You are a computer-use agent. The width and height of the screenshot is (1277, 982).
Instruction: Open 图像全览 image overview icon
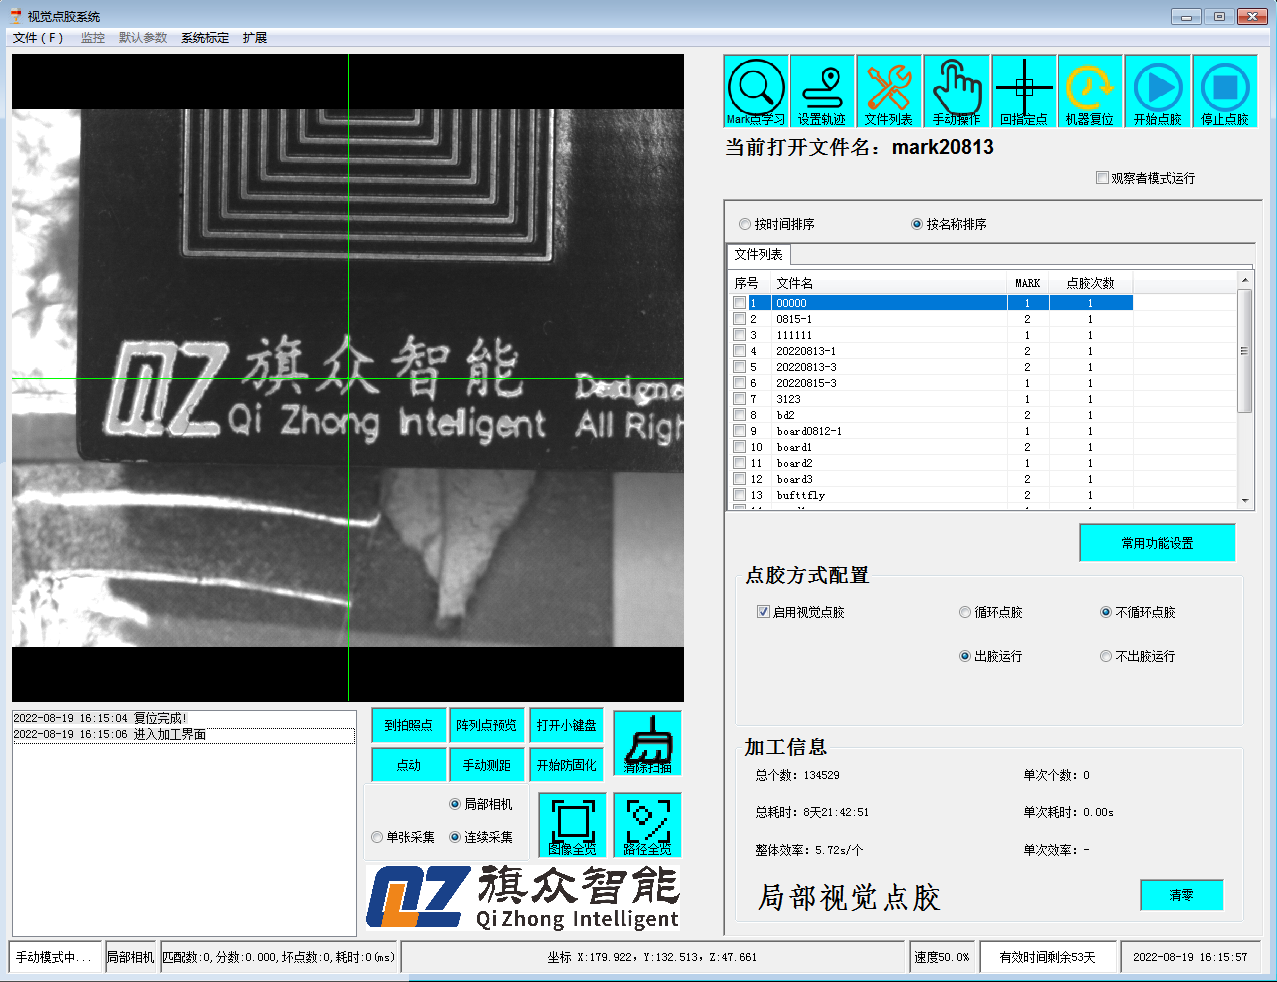572,825
